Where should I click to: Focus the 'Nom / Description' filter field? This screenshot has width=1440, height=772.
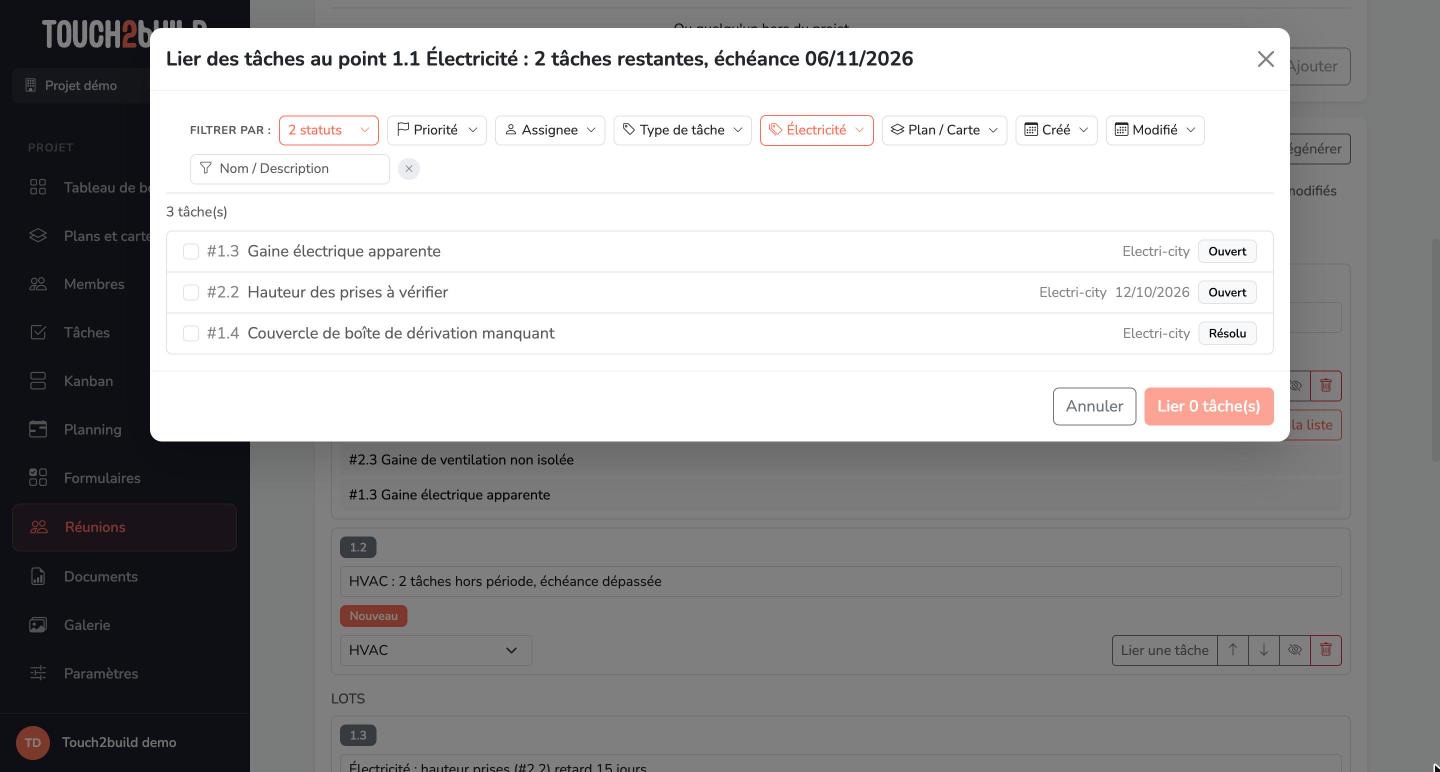[x=290, y=169]
